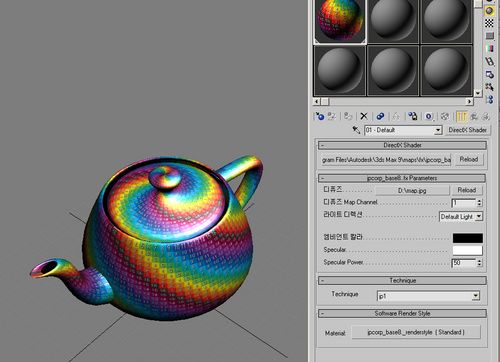
Task: Click the right arrow of sample slots scrollbar
Action: [x=469, y=101]
